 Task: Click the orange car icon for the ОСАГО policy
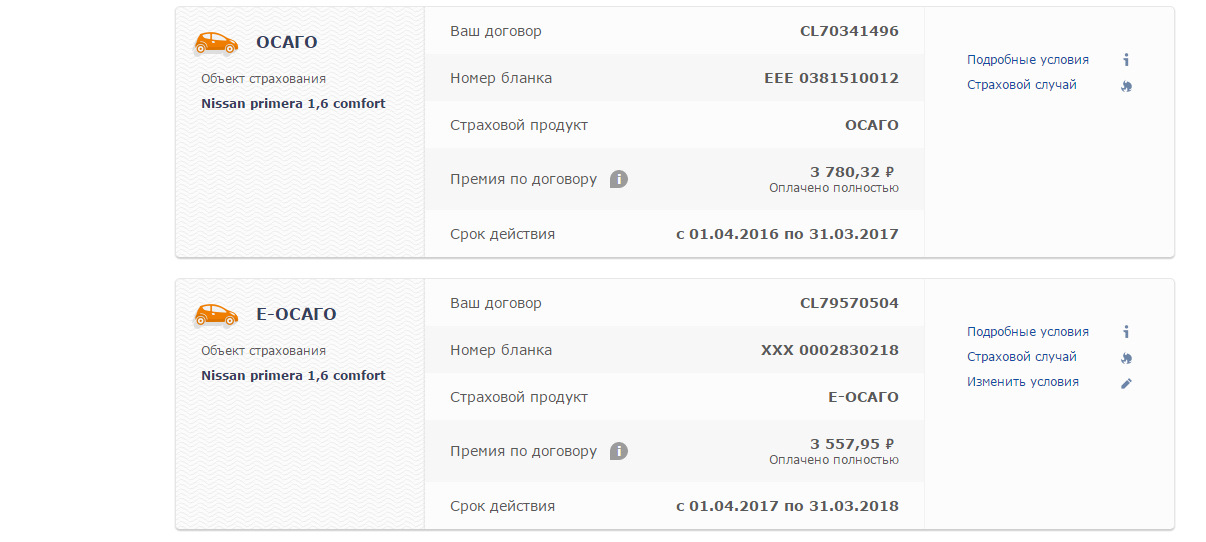coord(215,42)
